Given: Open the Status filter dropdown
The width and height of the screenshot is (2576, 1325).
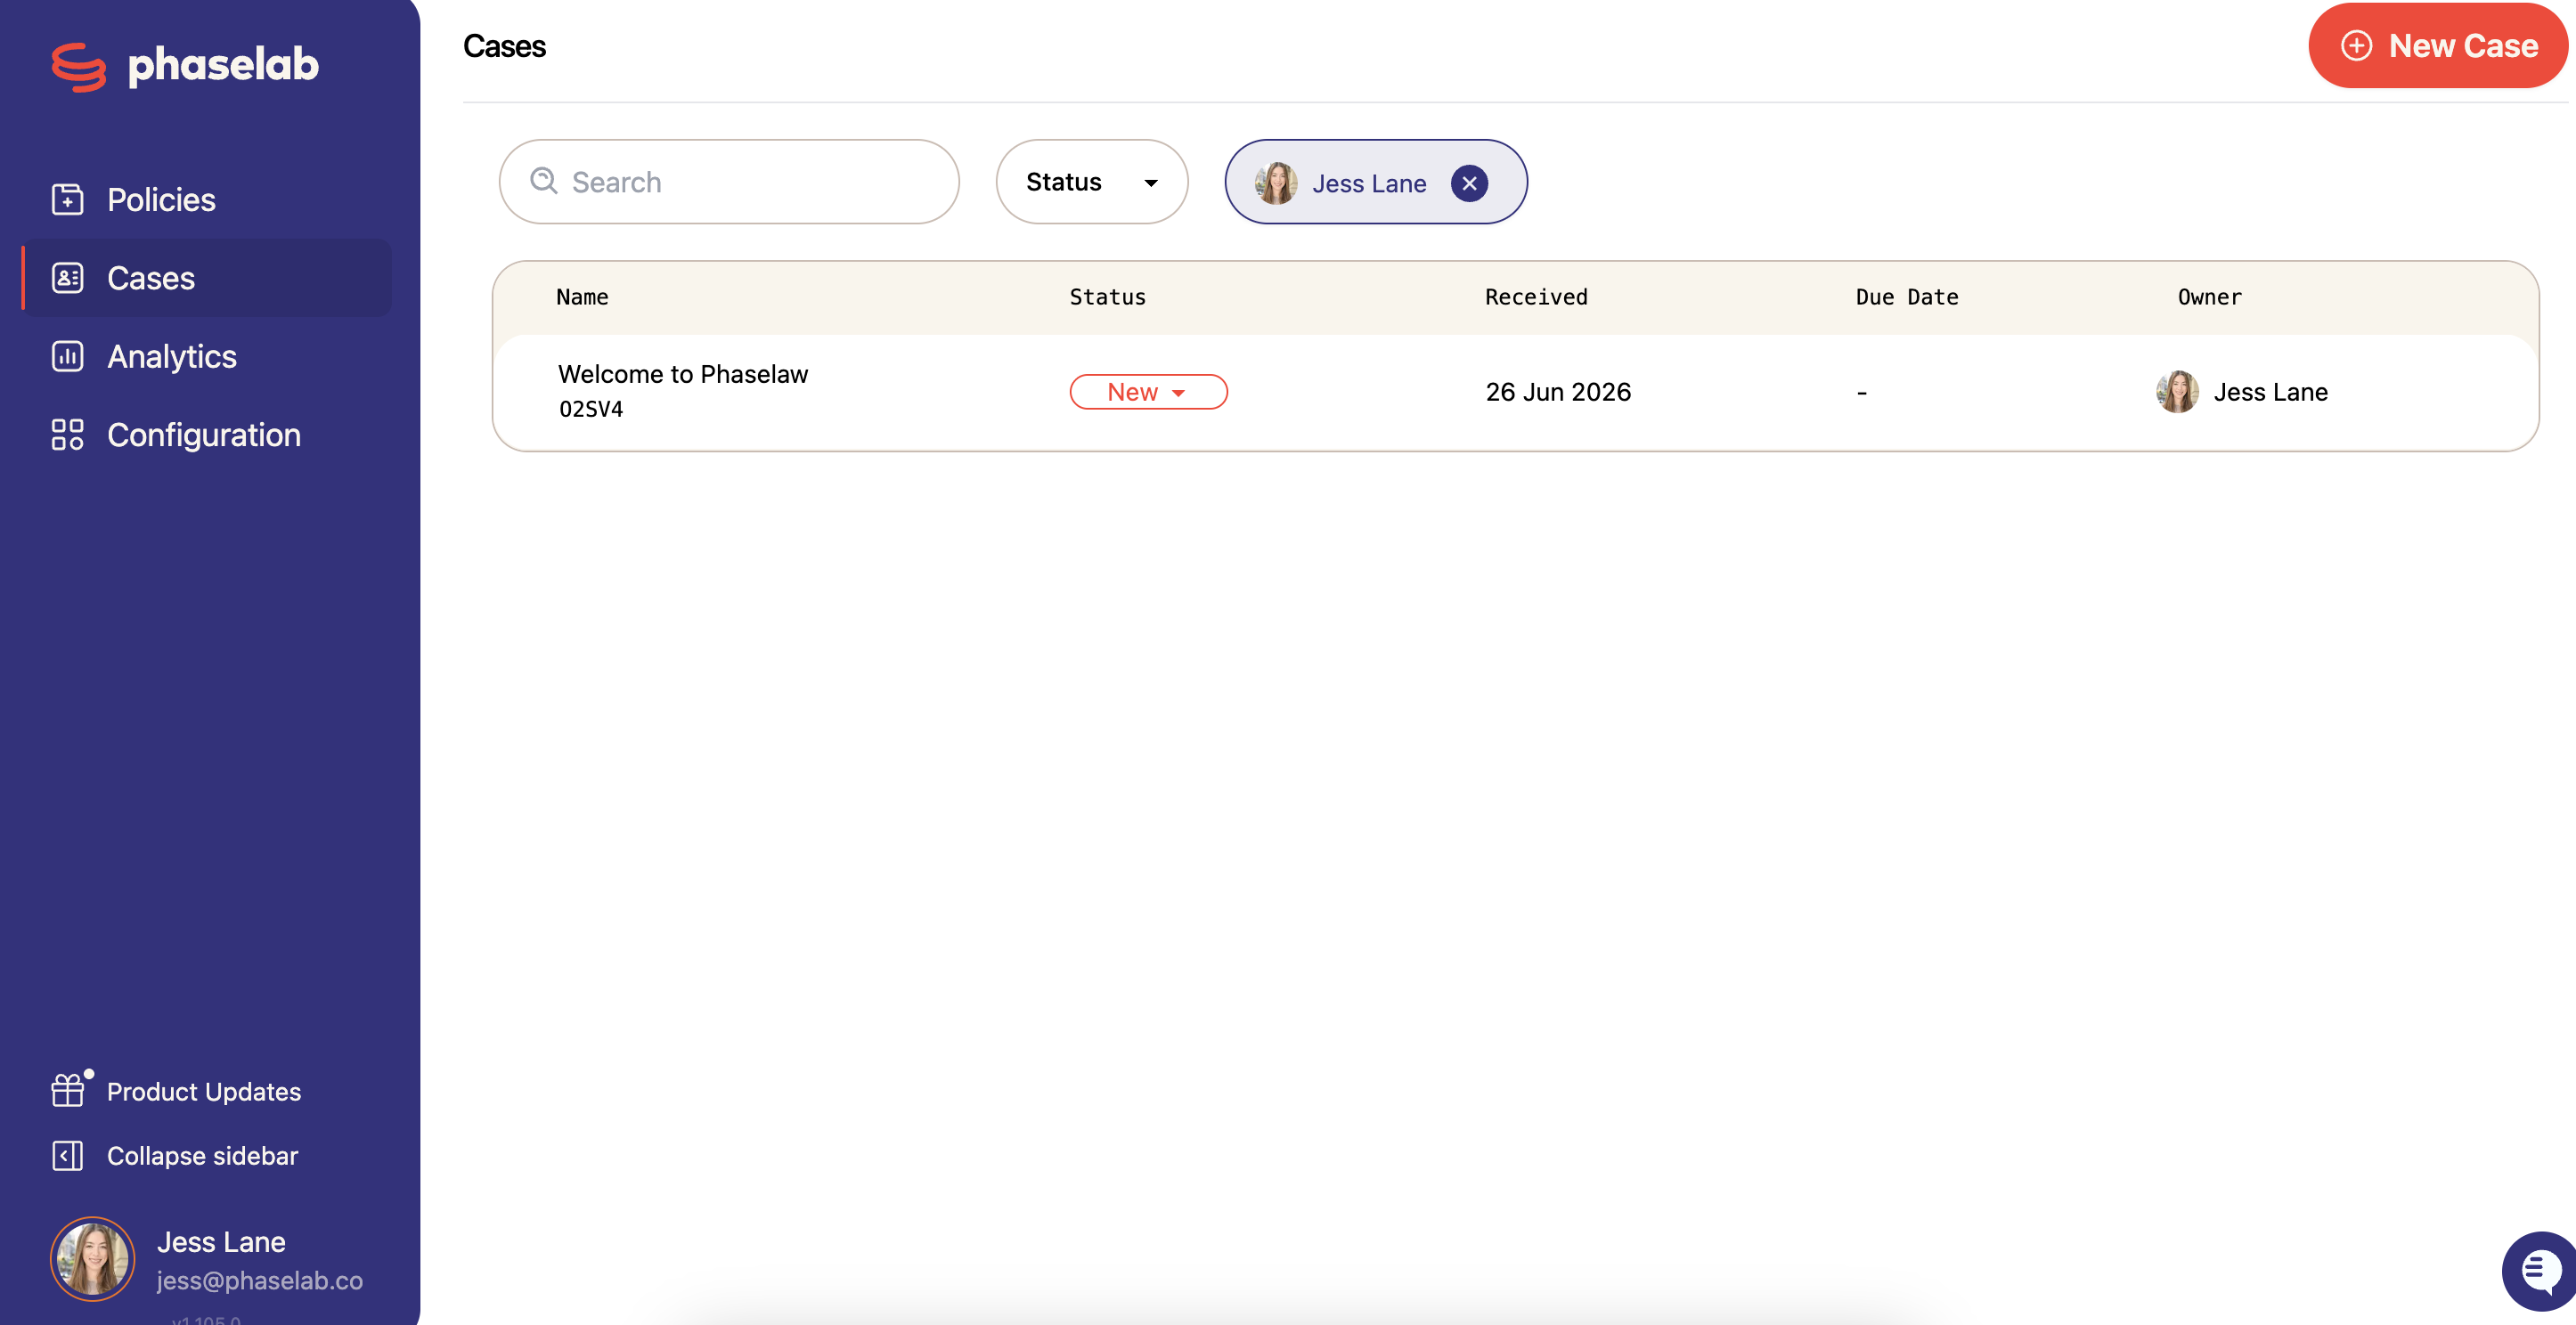Looking at the screenshot, I should (x=1091, y=182).
